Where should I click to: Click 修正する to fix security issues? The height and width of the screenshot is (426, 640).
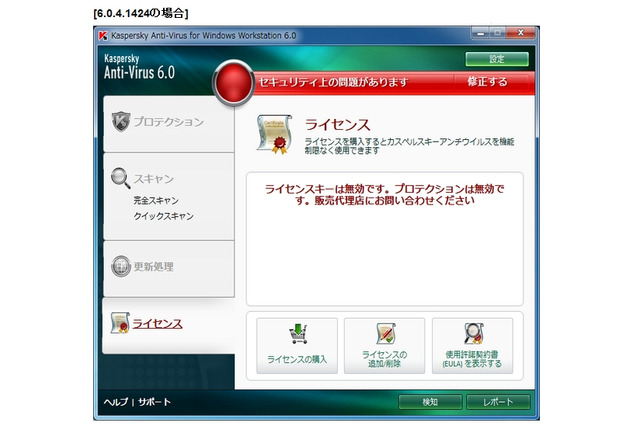click(487, 82)
